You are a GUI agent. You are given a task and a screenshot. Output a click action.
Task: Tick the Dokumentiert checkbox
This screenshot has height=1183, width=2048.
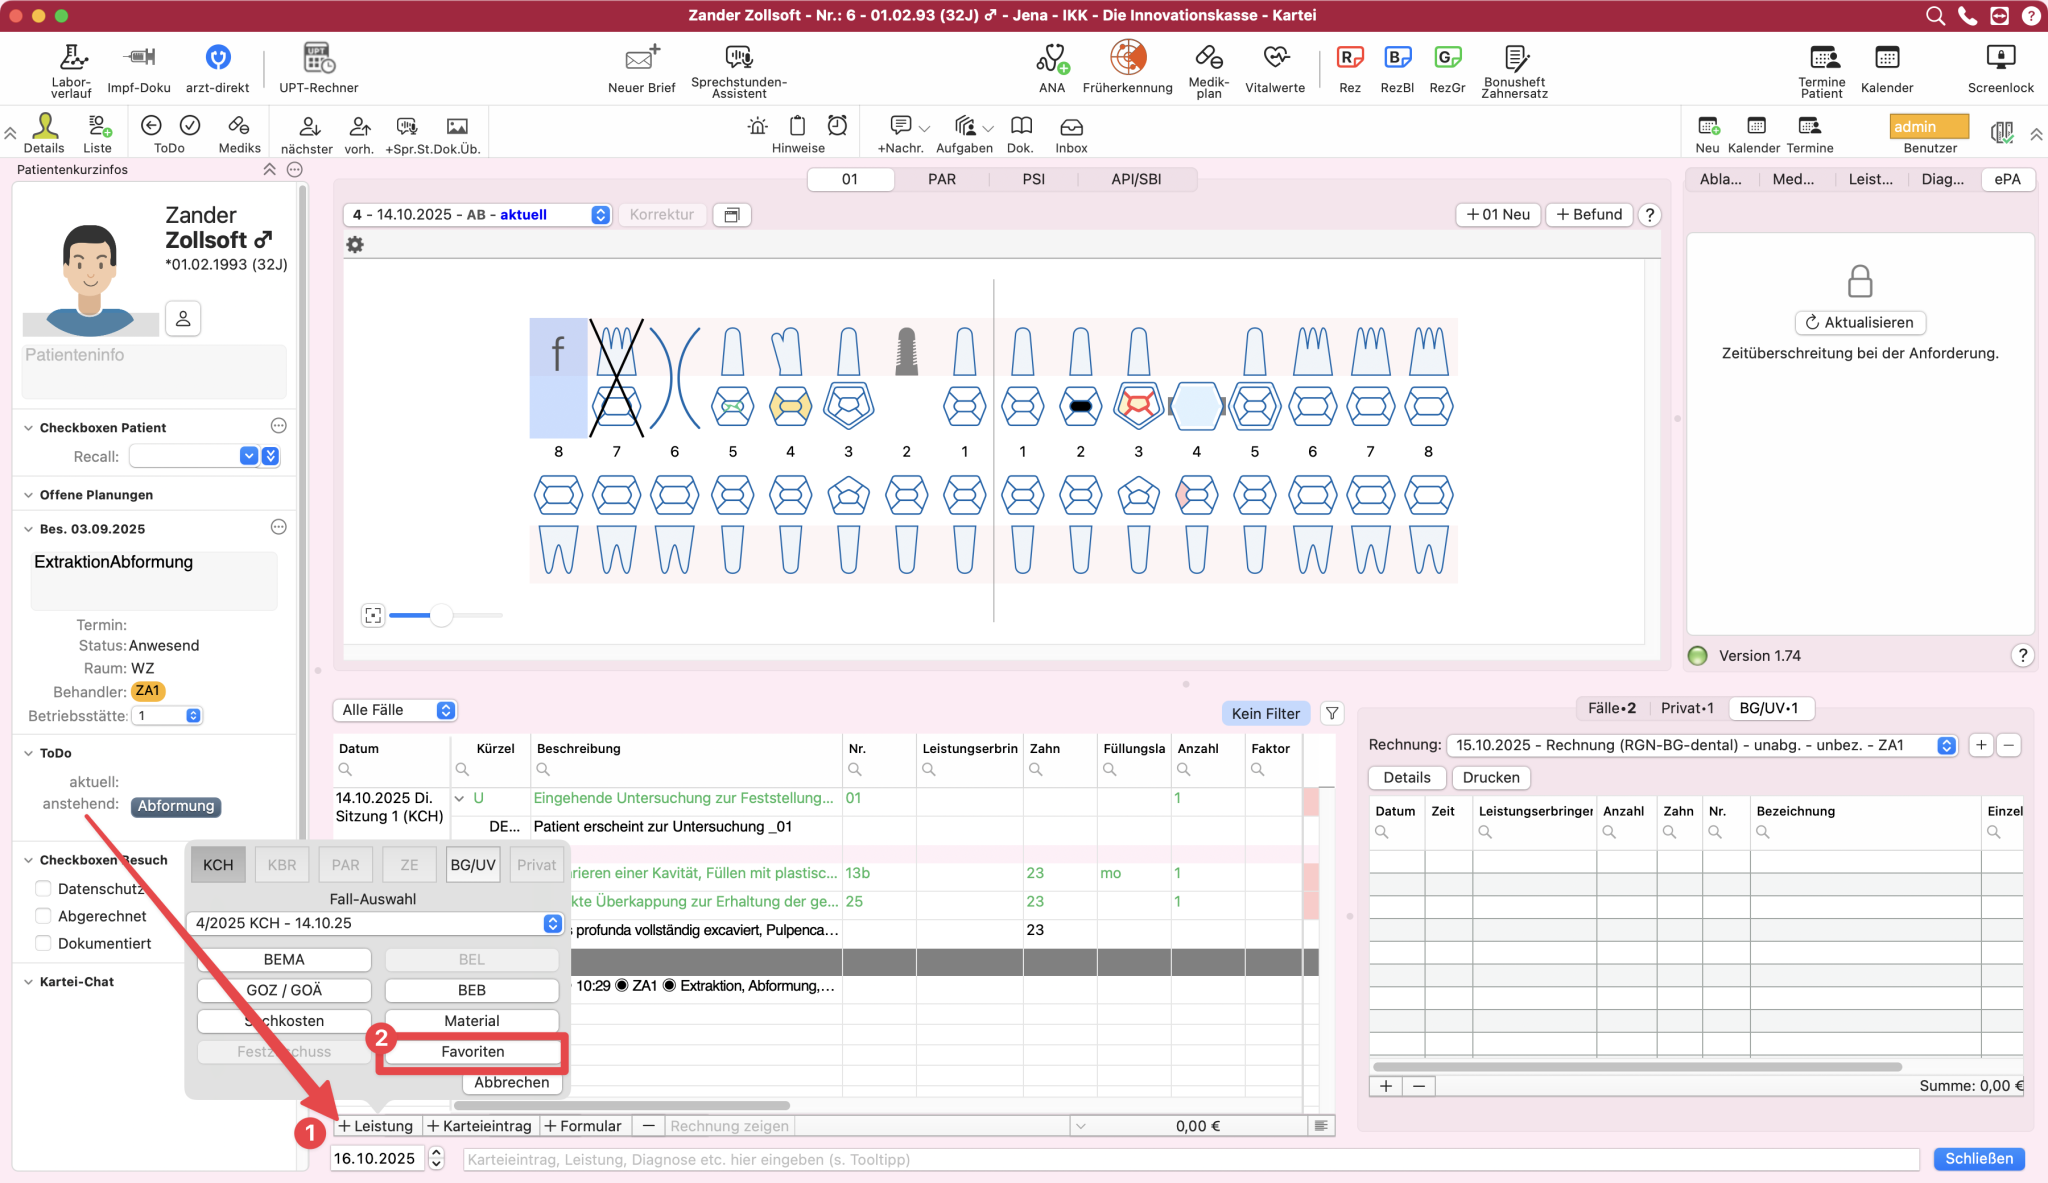click(43, 943)
